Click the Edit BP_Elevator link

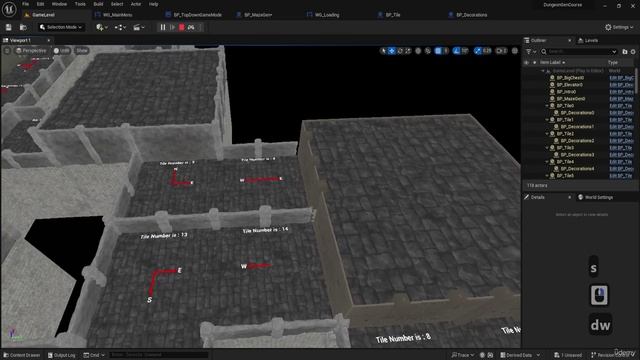[621, 85]
